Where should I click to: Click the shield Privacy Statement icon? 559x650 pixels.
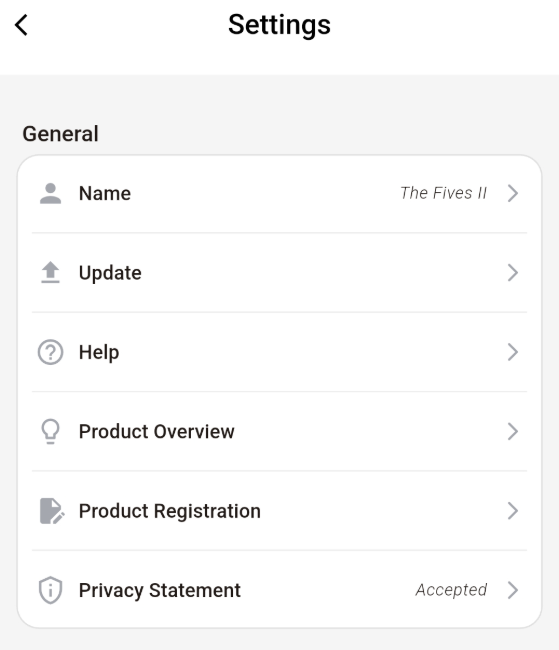51,590
